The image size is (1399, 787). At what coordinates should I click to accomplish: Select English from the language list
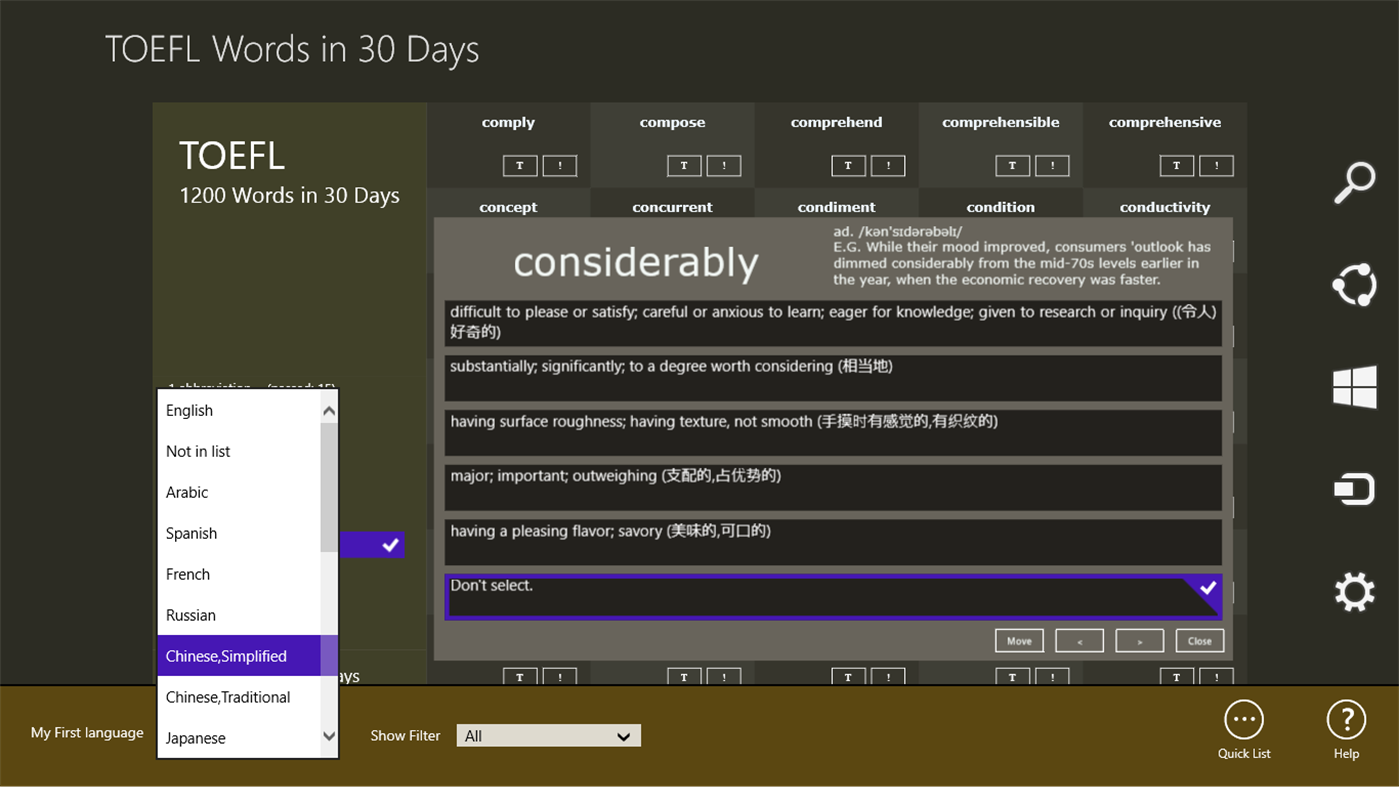pyautogui.click(x=189, y=410)
